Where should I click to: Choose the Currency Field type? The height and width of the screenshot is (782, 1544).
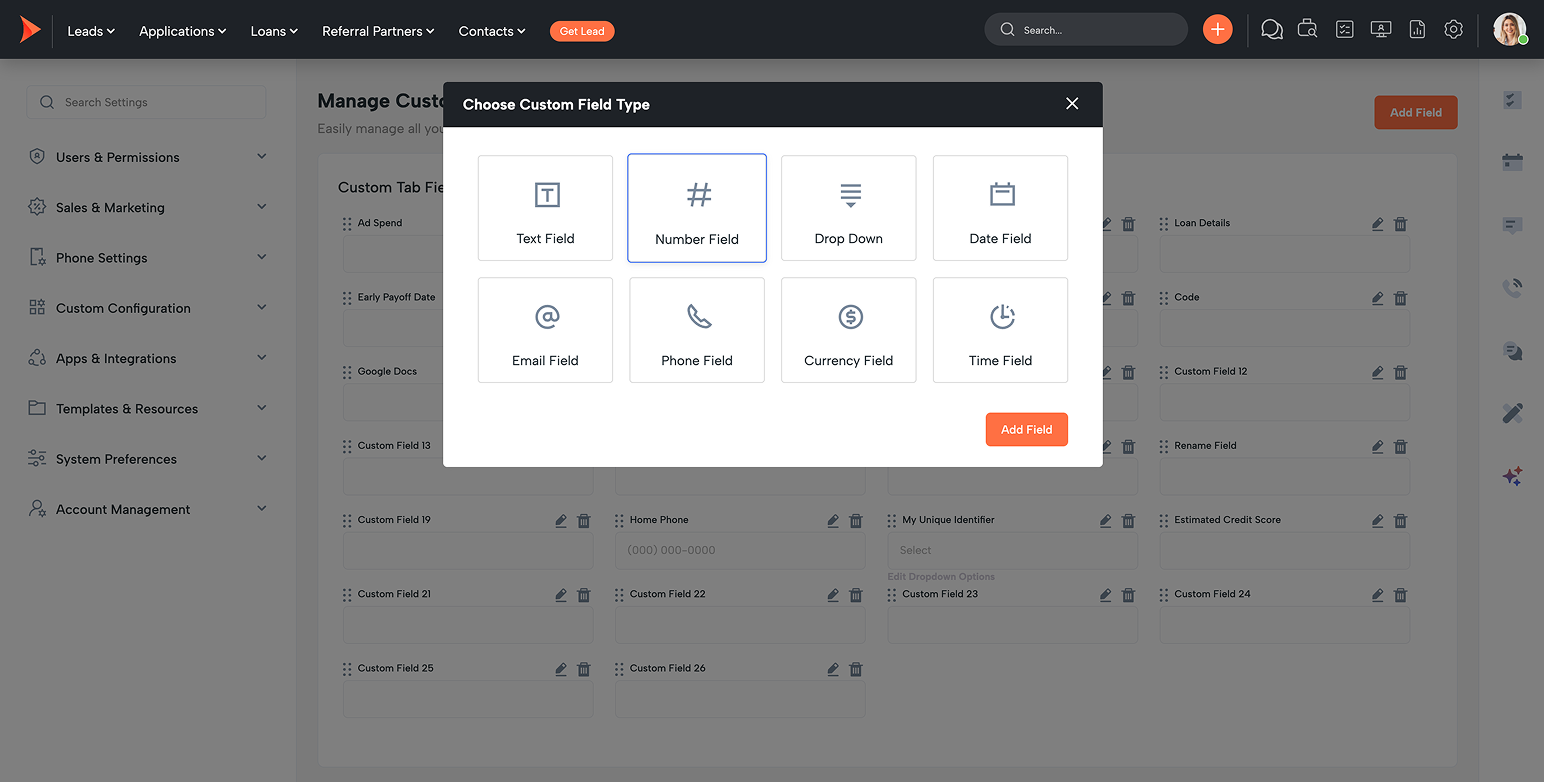(848, 330)
